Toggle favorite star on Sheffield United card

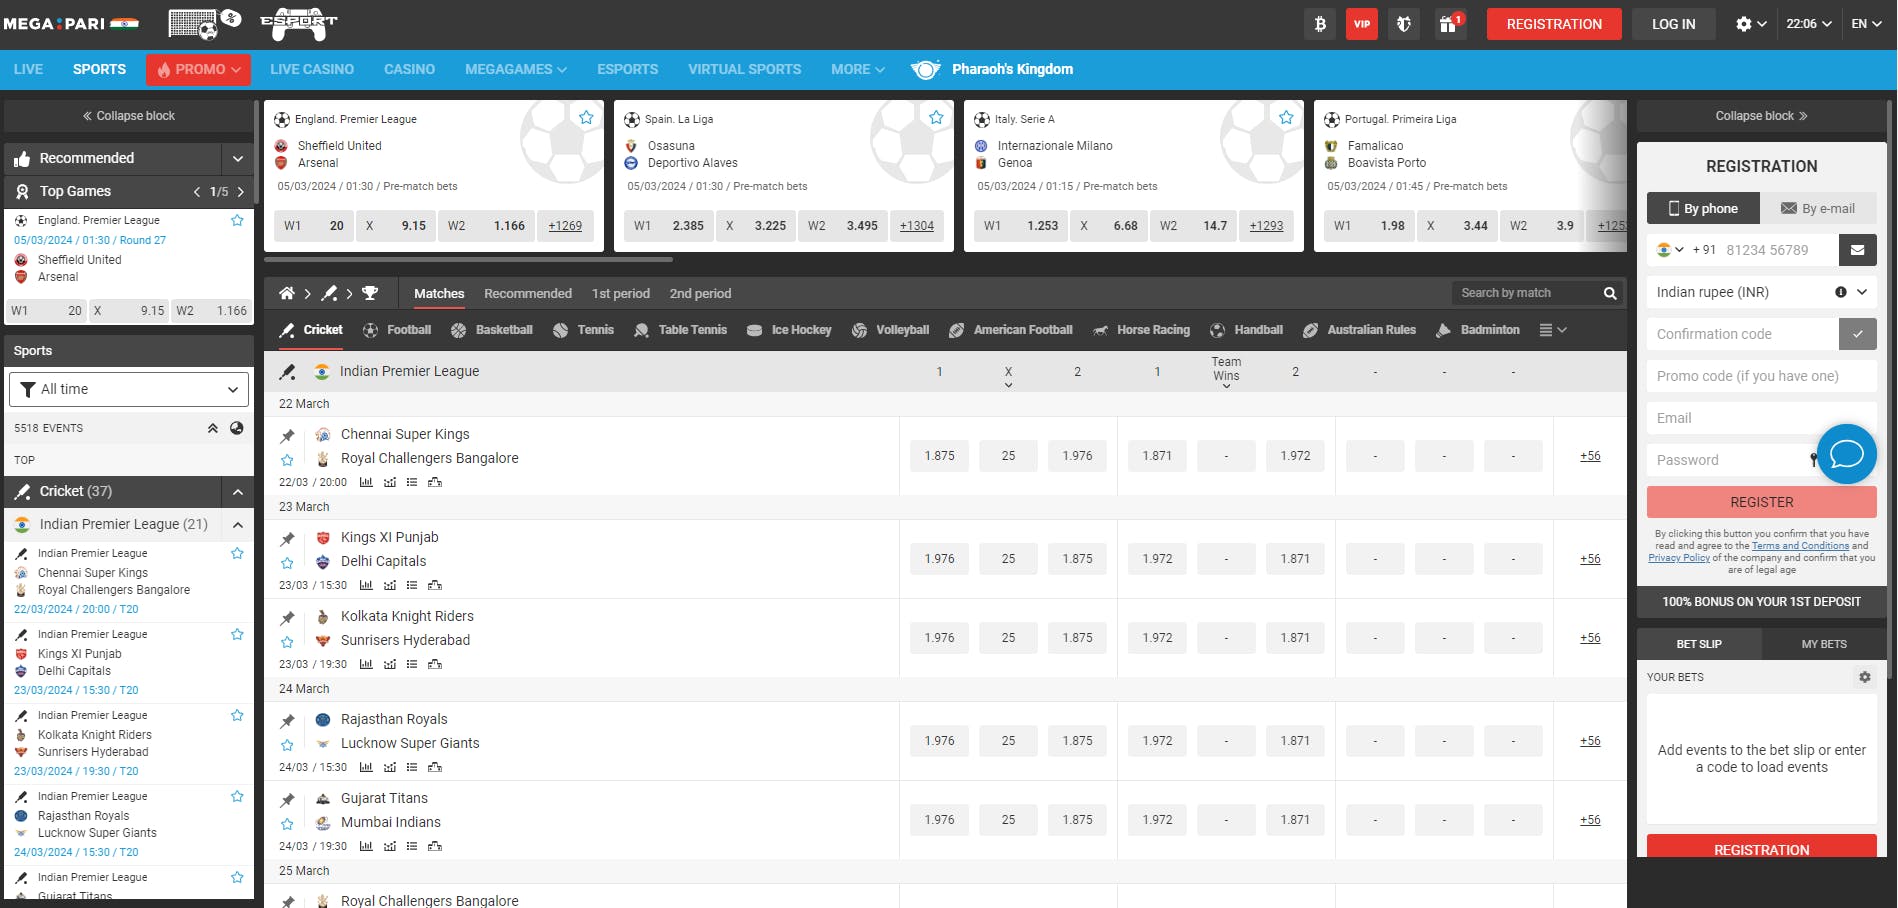[586, 118]
